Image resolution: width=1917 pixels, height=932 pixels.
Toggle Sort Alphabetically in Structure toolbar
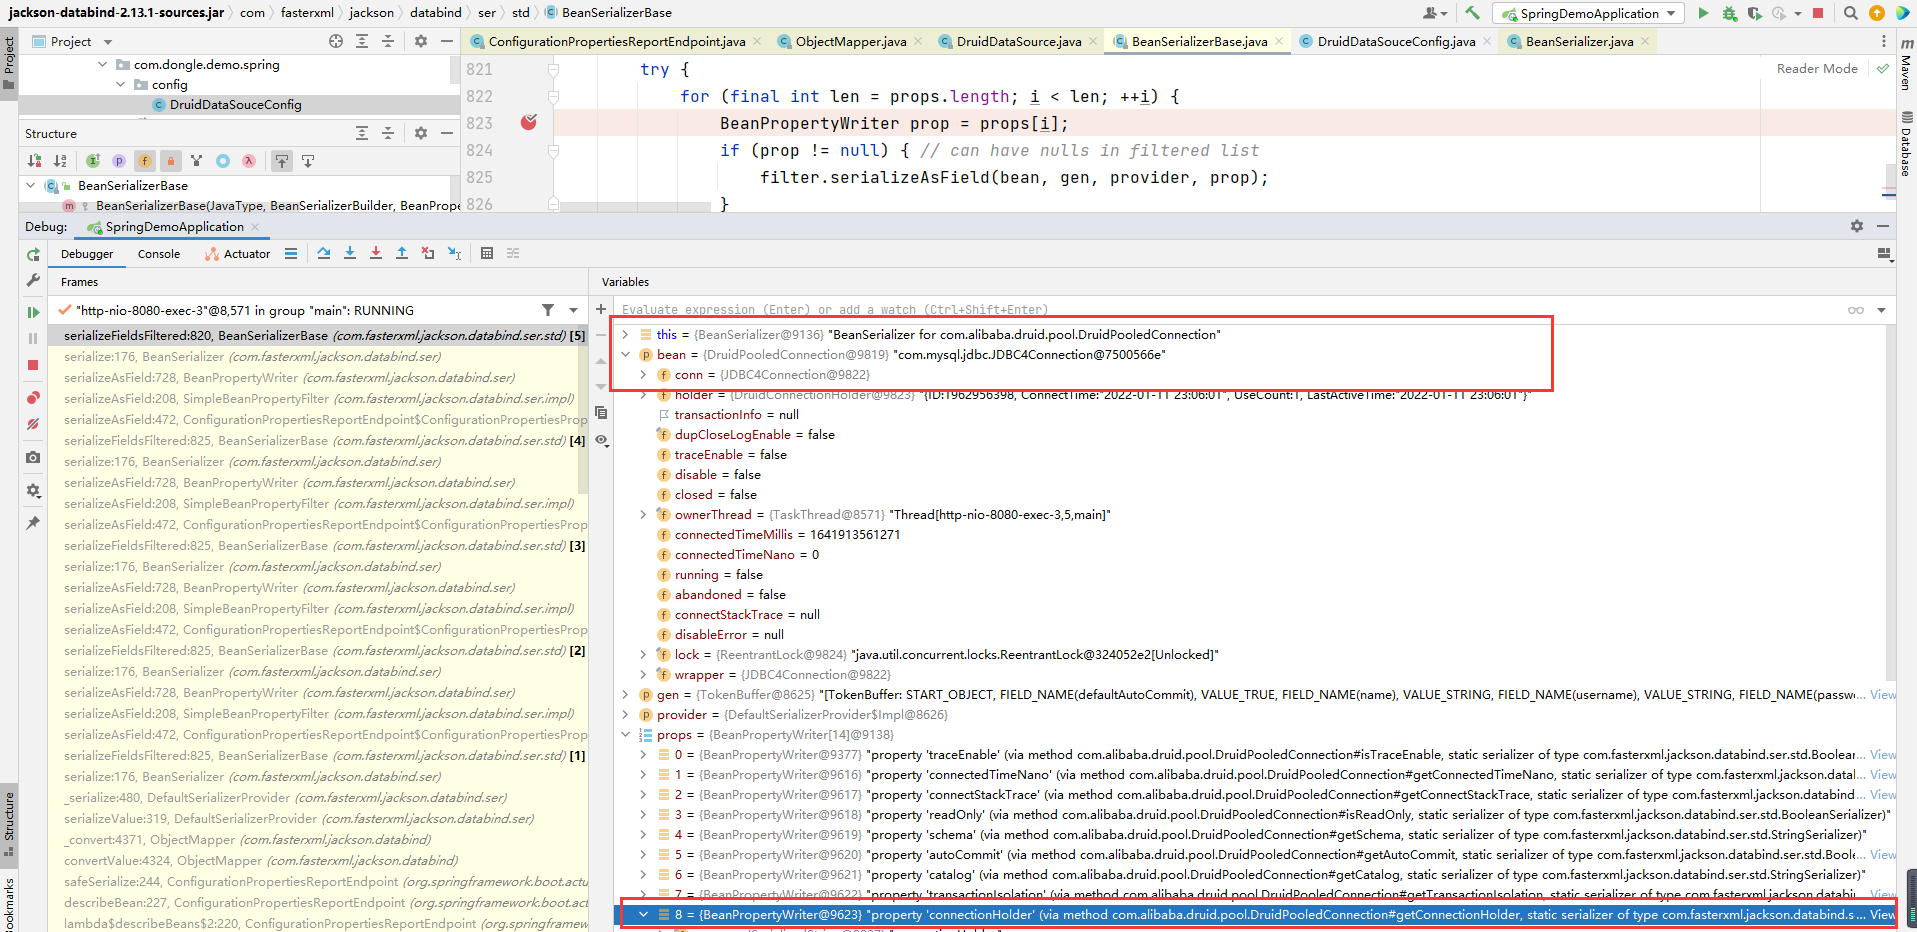pos(60,160)
